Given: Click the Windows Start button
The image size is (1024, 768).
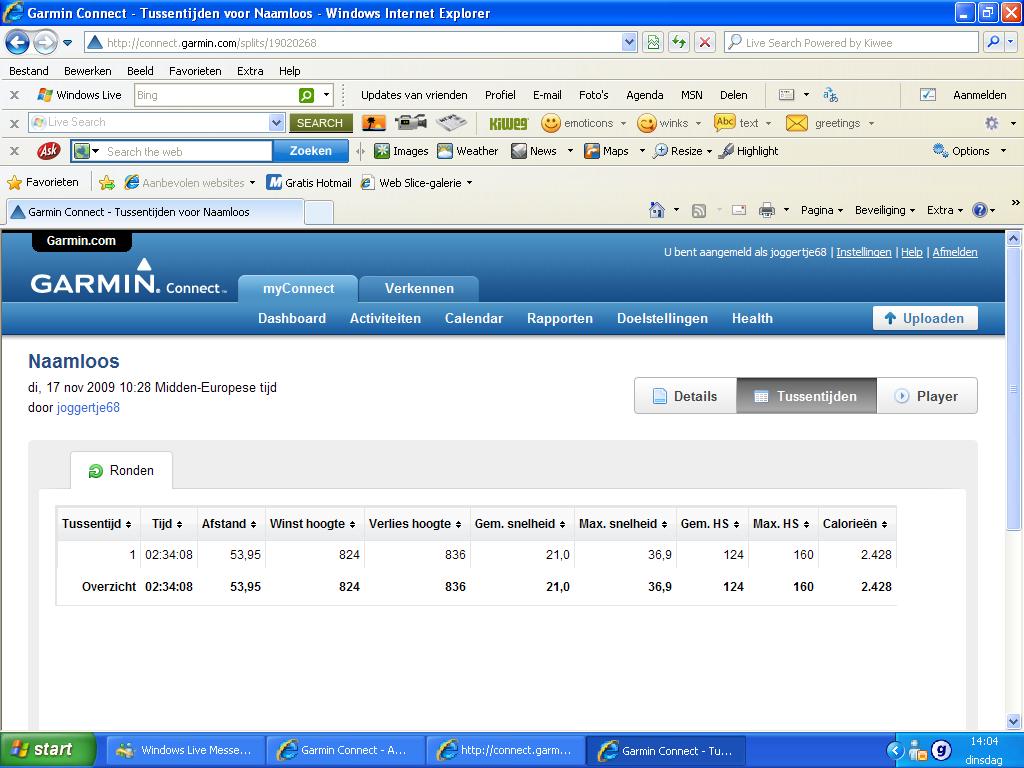Looking at the screenshot, I should [x=48, y=750].
